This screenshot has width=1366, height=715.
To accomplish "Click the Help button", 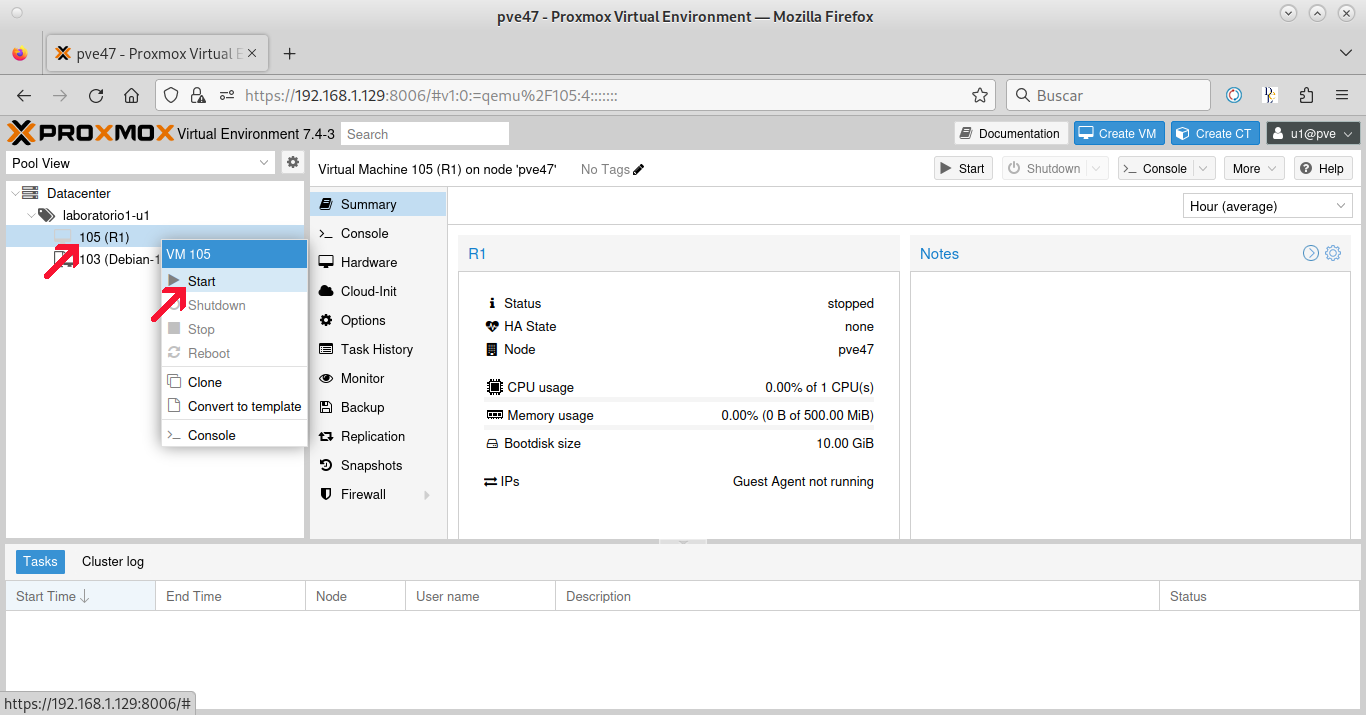I will tap(1323, 168).
